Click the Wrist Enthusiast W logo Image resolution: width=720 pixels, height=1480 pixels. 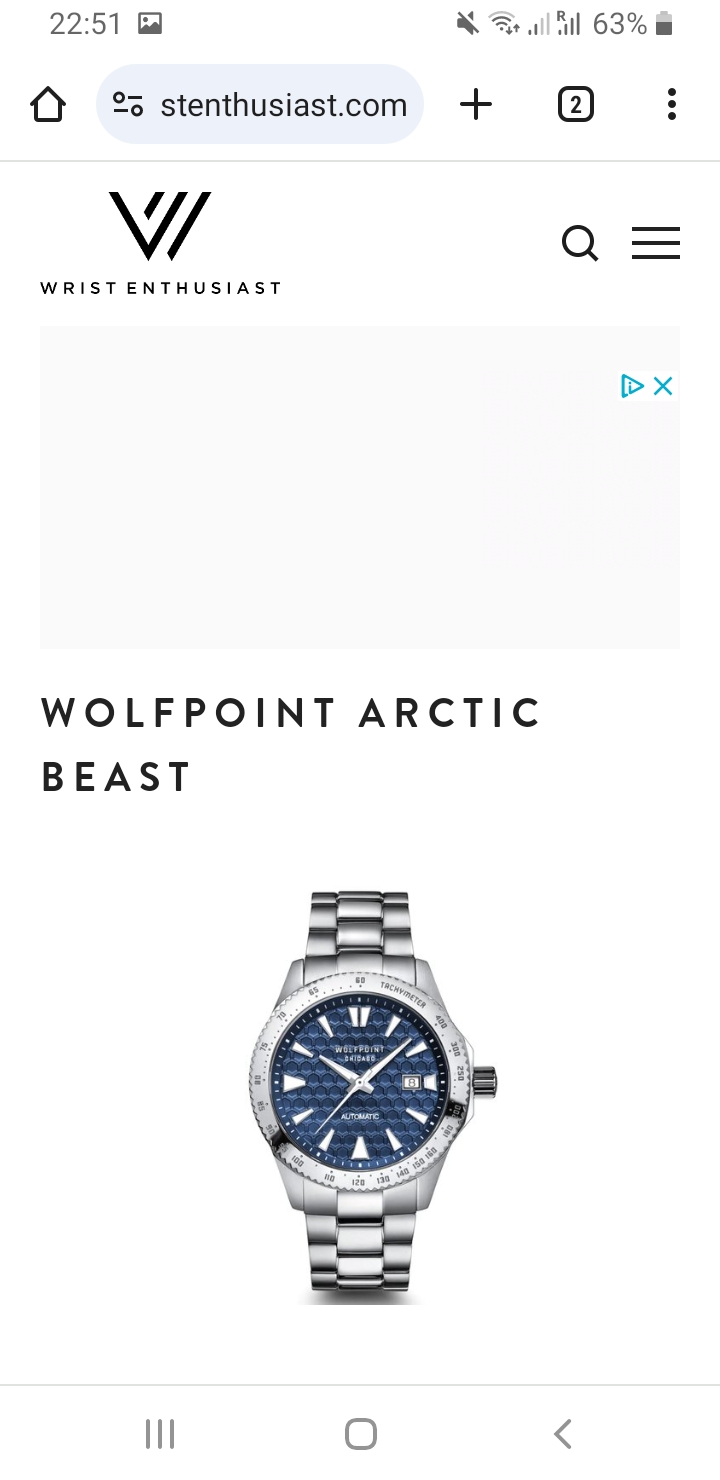(x=160, y=226)
